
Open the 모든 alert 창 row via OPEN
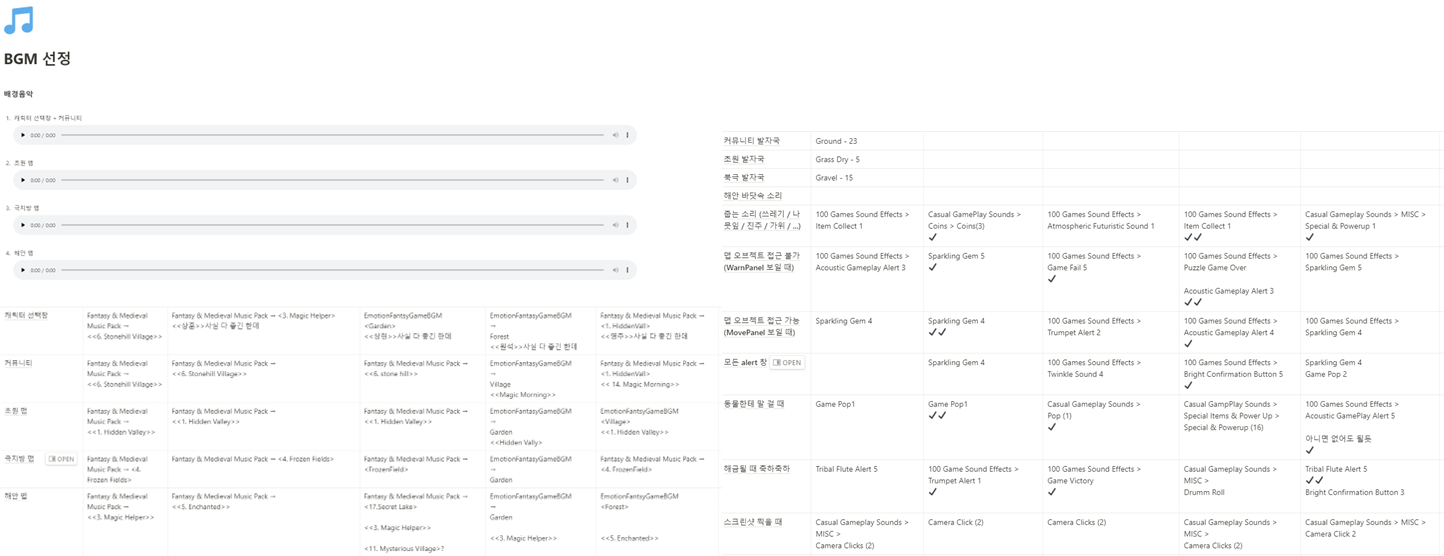pos(789,363)
